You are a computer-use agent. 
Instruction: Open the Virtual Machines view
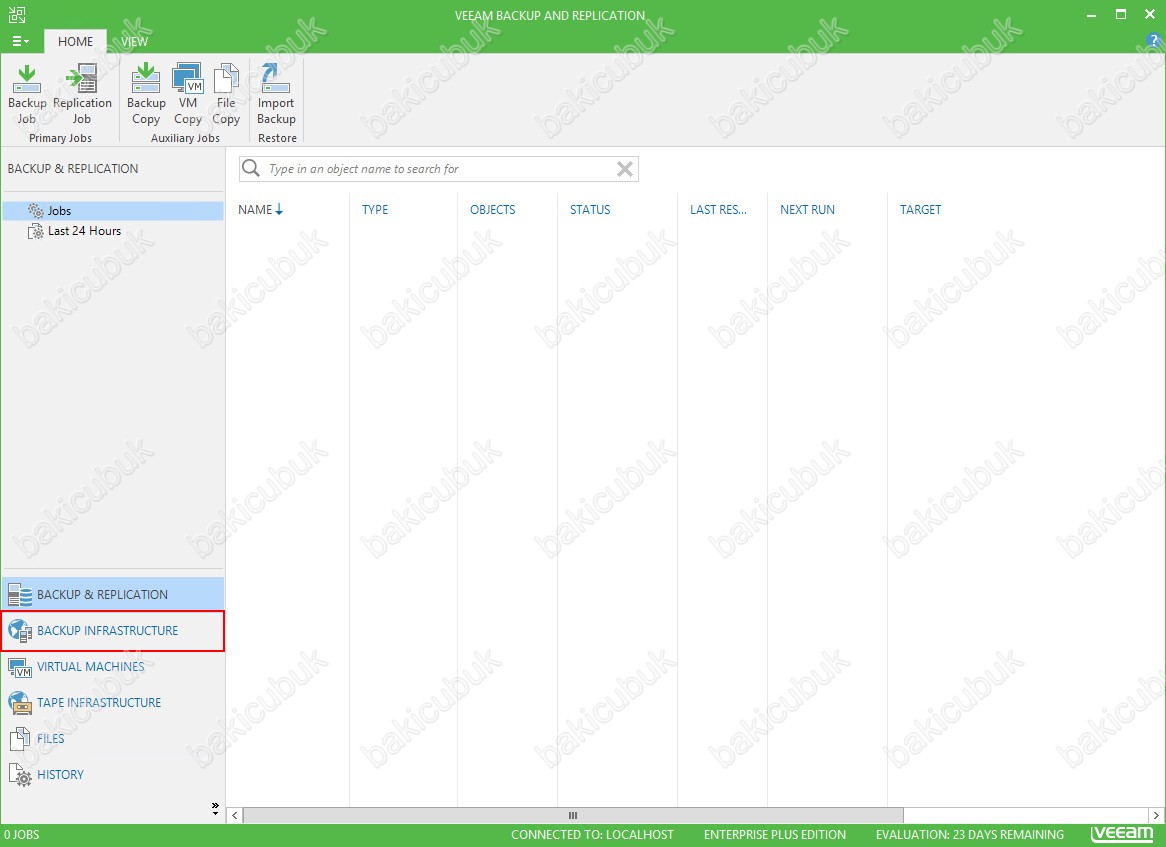[113, 667]
